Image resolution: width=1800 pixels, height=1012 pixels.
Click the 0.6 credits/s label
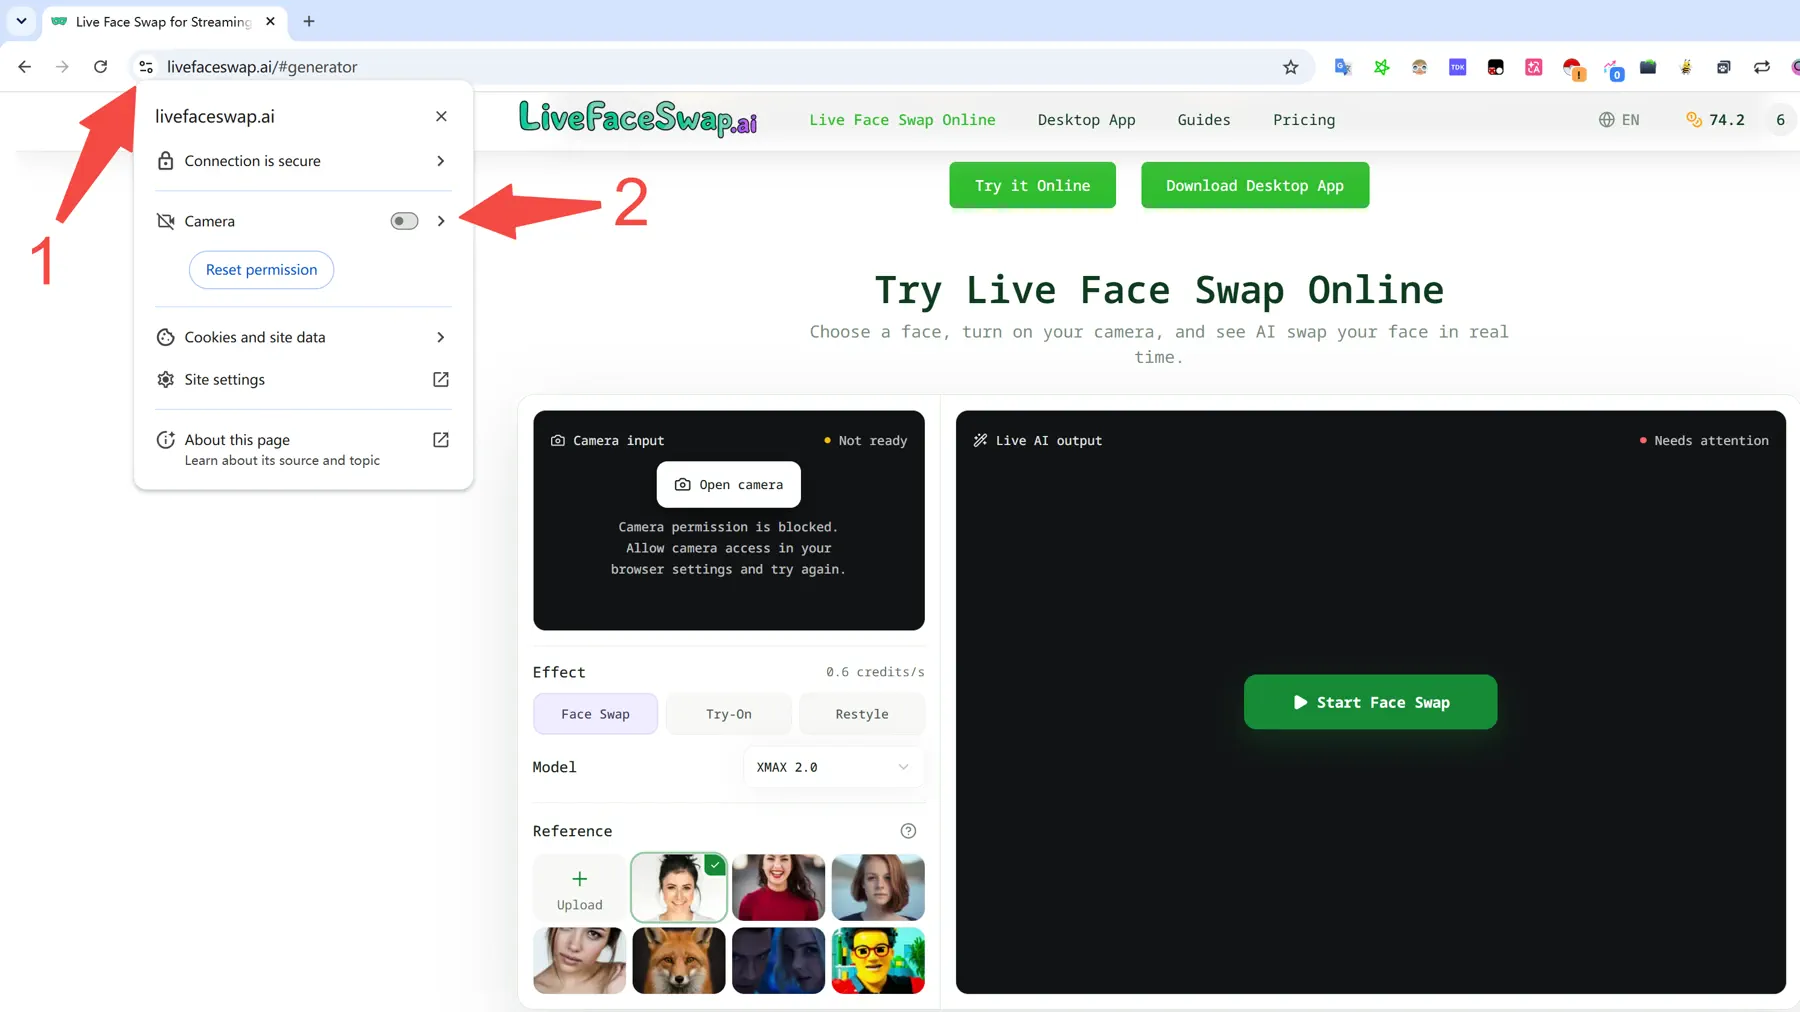click(875, 672)
